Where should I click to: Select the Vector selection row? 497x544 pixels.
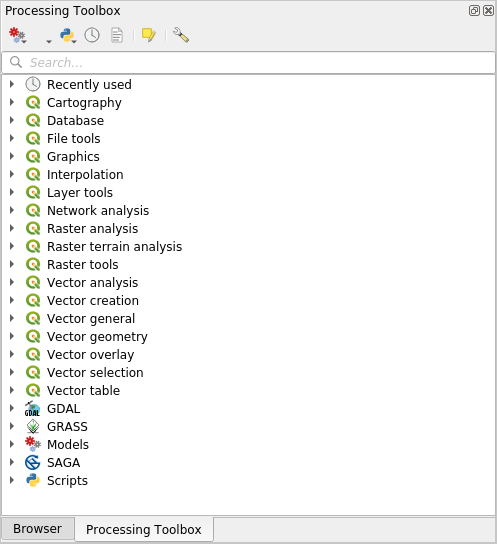click(x=248, y=372)
